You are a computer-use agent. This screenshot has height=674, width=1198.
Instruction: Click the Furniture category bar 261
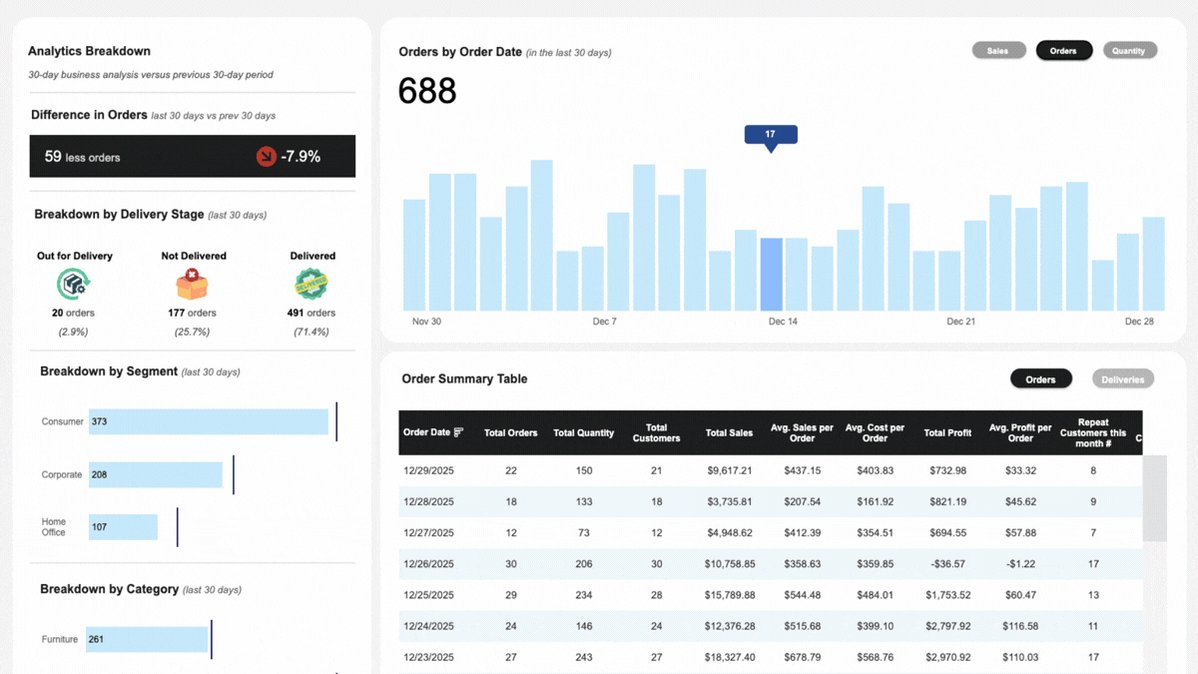click(147, 640)
